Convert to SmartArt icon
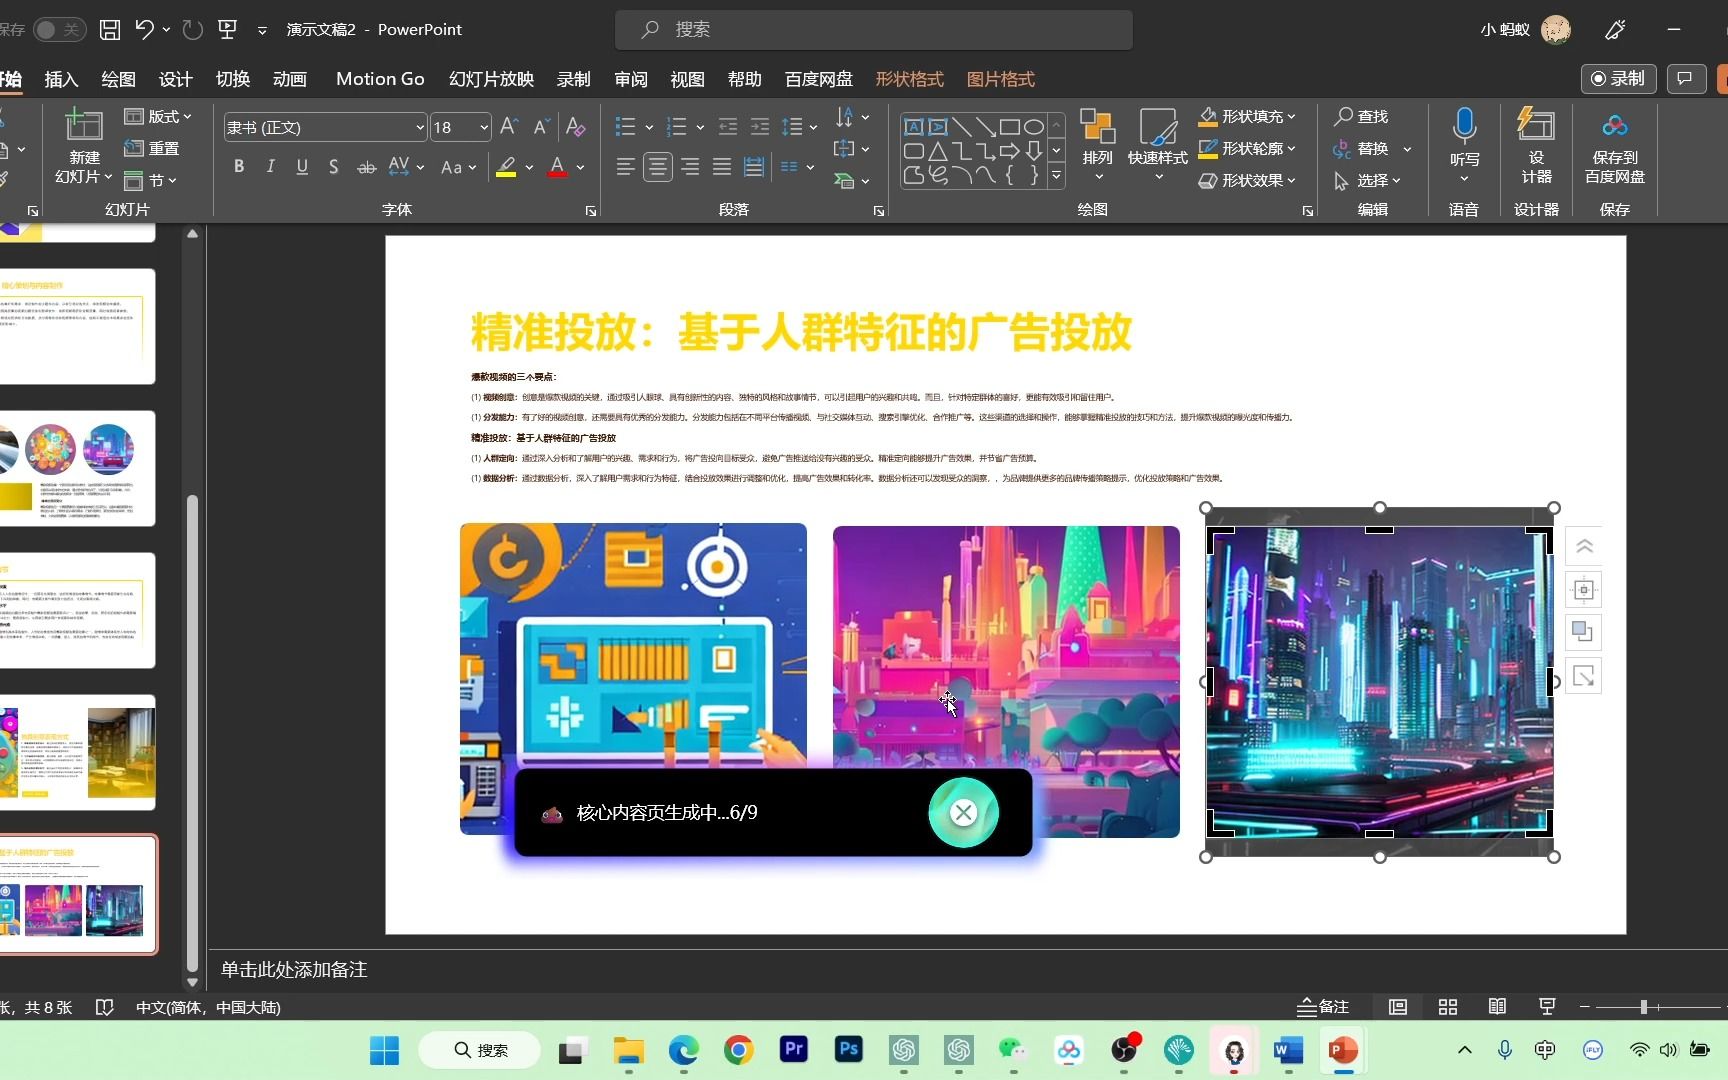Viewport: 1728px width, 1080px height. click(852, 181)
